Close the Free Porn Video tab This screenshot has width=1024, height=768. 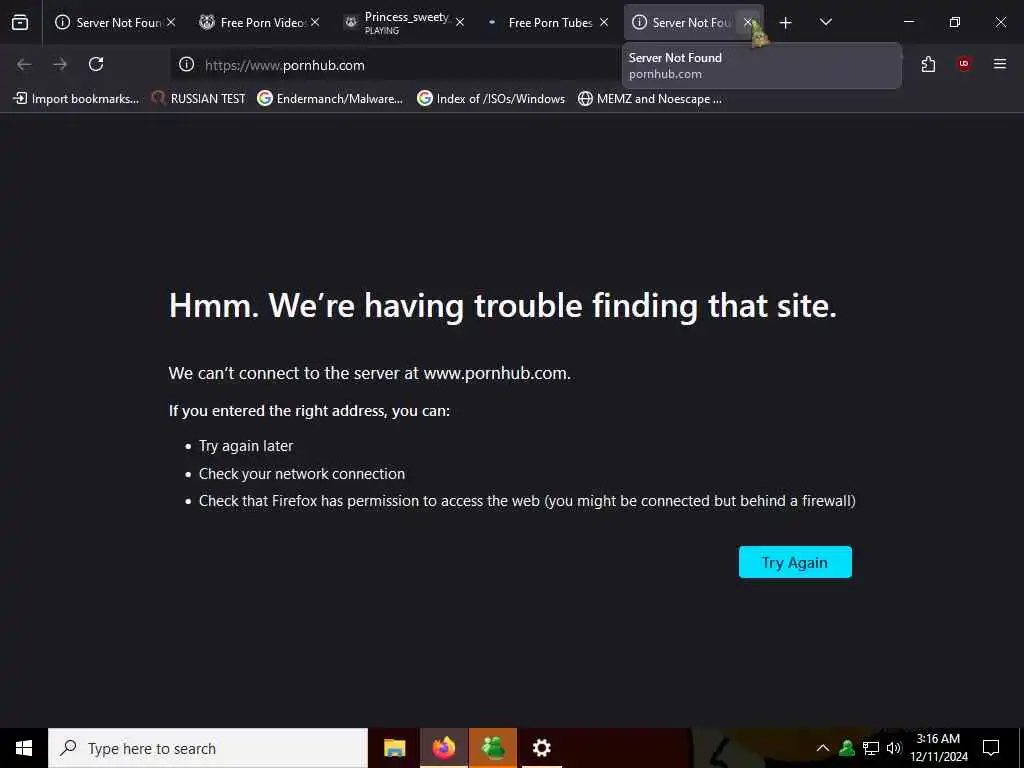tap(315, 22)
